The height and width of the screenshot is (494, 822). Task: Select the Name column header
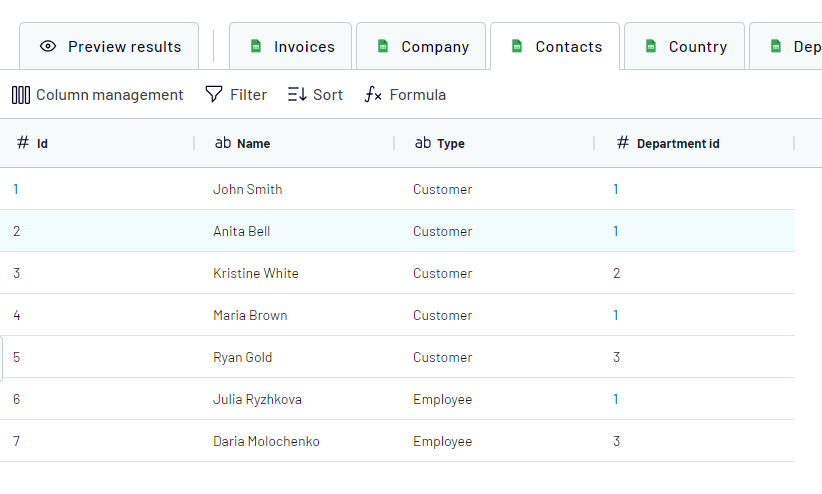coord(253,144)
